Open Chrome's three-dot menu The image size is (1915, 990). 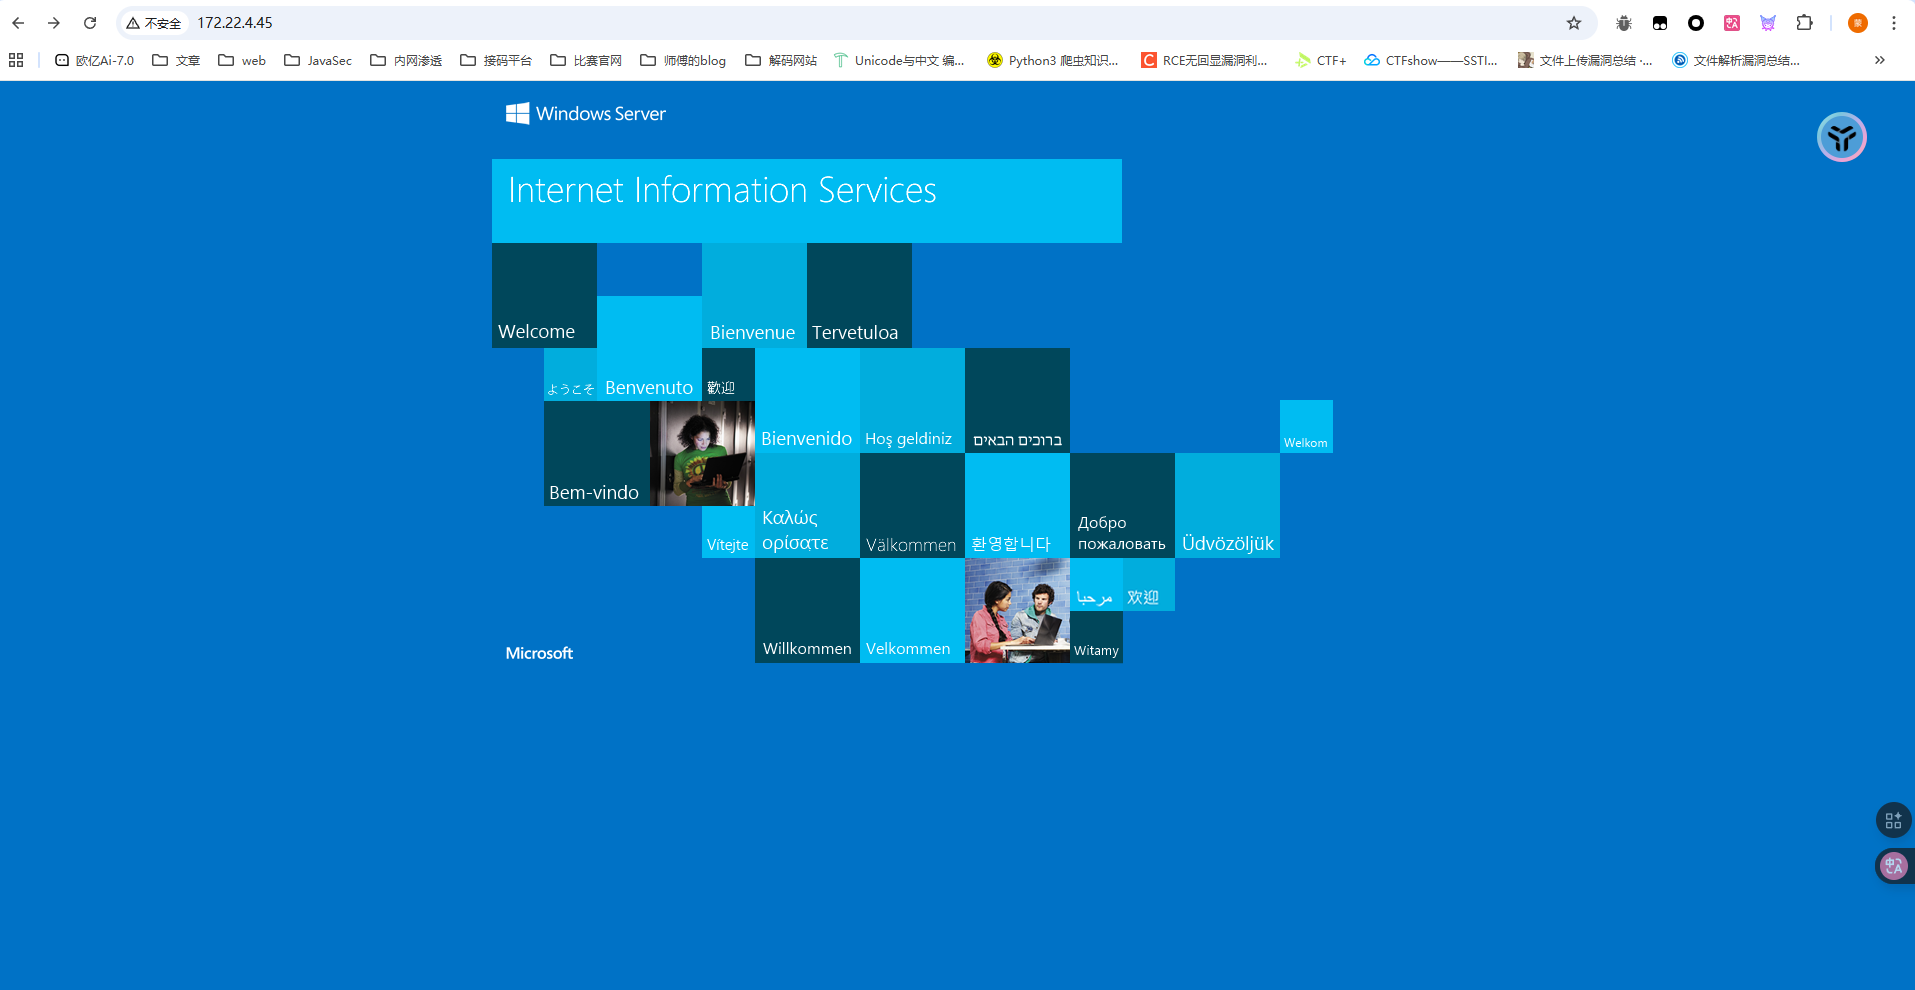[x=1894, y=23]
